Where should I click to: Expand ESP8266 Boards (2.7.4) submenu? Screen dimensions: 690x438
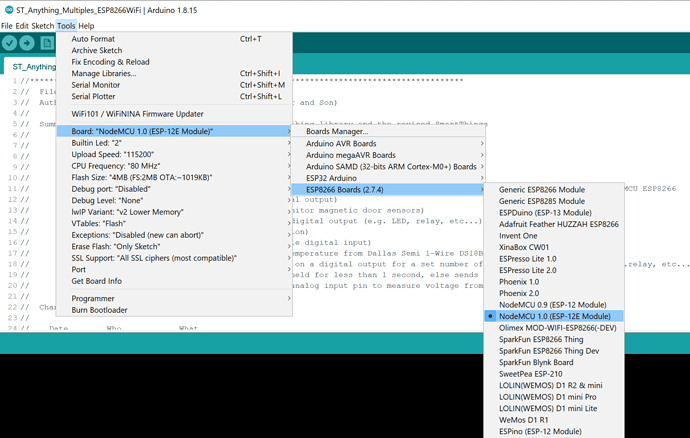tap(389, 190)
